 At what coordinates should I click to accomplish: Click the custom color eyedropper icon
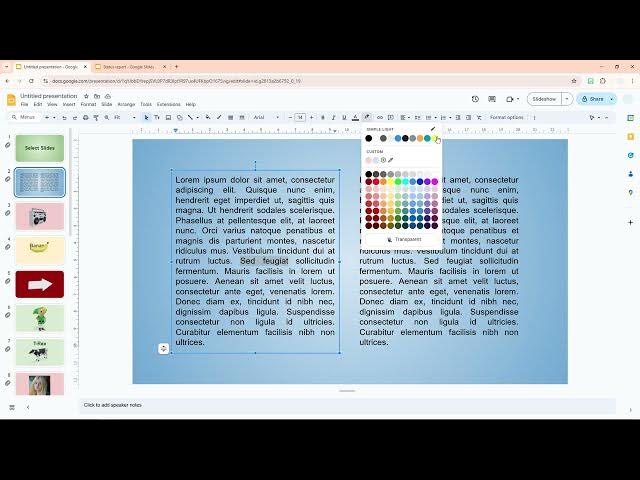pyautogui.click(x=391, y=160)
